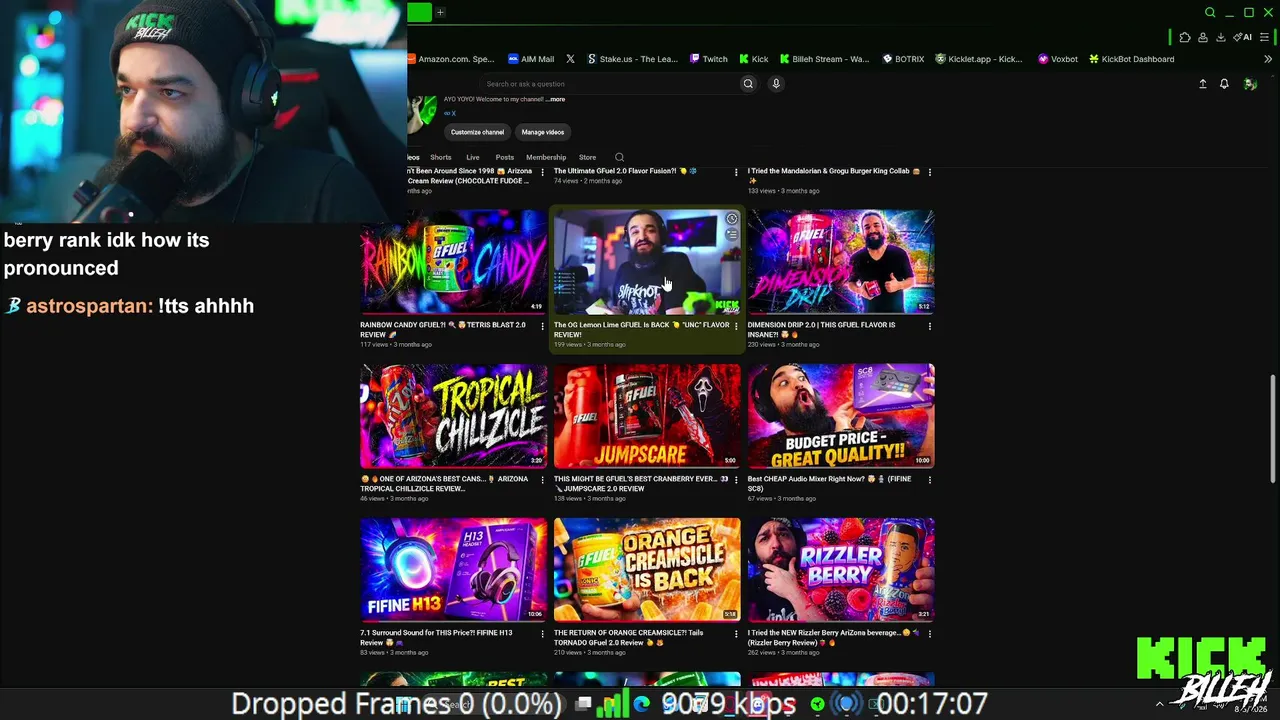Click title 'The OG Lemon Lime GFUEL is BACK'
The image size is (1280, 720).
[x=642, y=330]
